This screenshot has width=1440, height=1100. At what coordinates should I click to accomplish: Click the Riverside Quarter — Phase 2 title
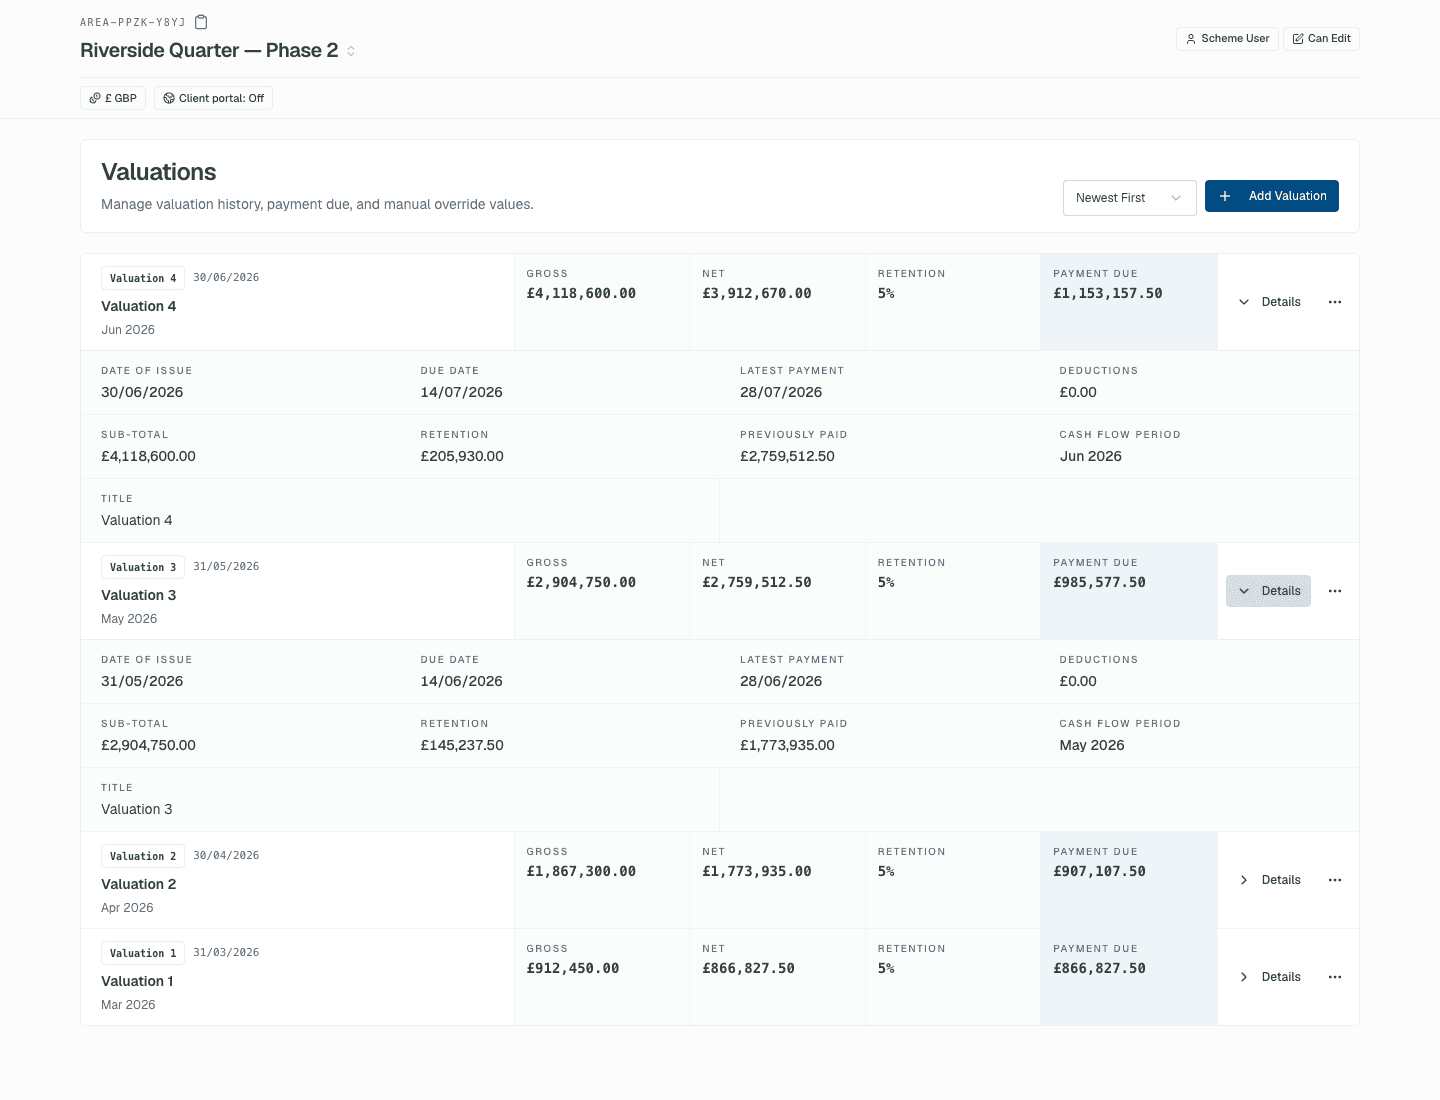209,51
